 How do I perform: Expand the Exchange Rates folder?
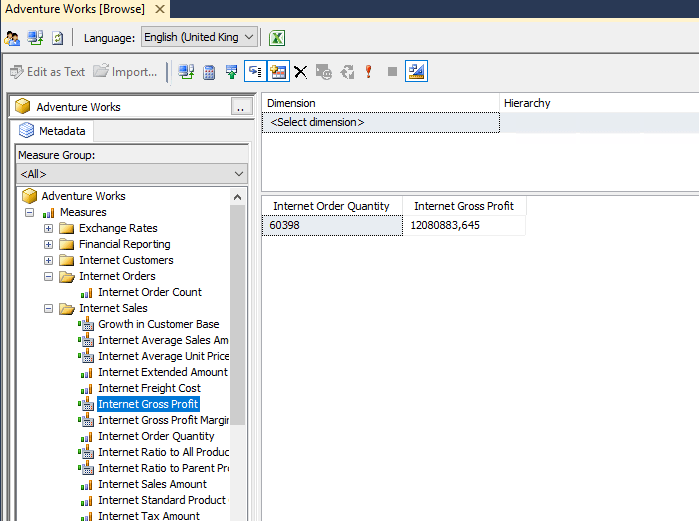coord(49,229)
